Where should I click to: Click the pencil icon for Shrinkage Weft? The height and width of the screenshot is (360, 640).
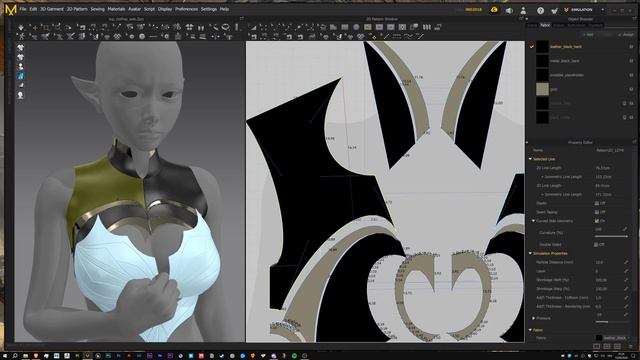coord(626,280)
